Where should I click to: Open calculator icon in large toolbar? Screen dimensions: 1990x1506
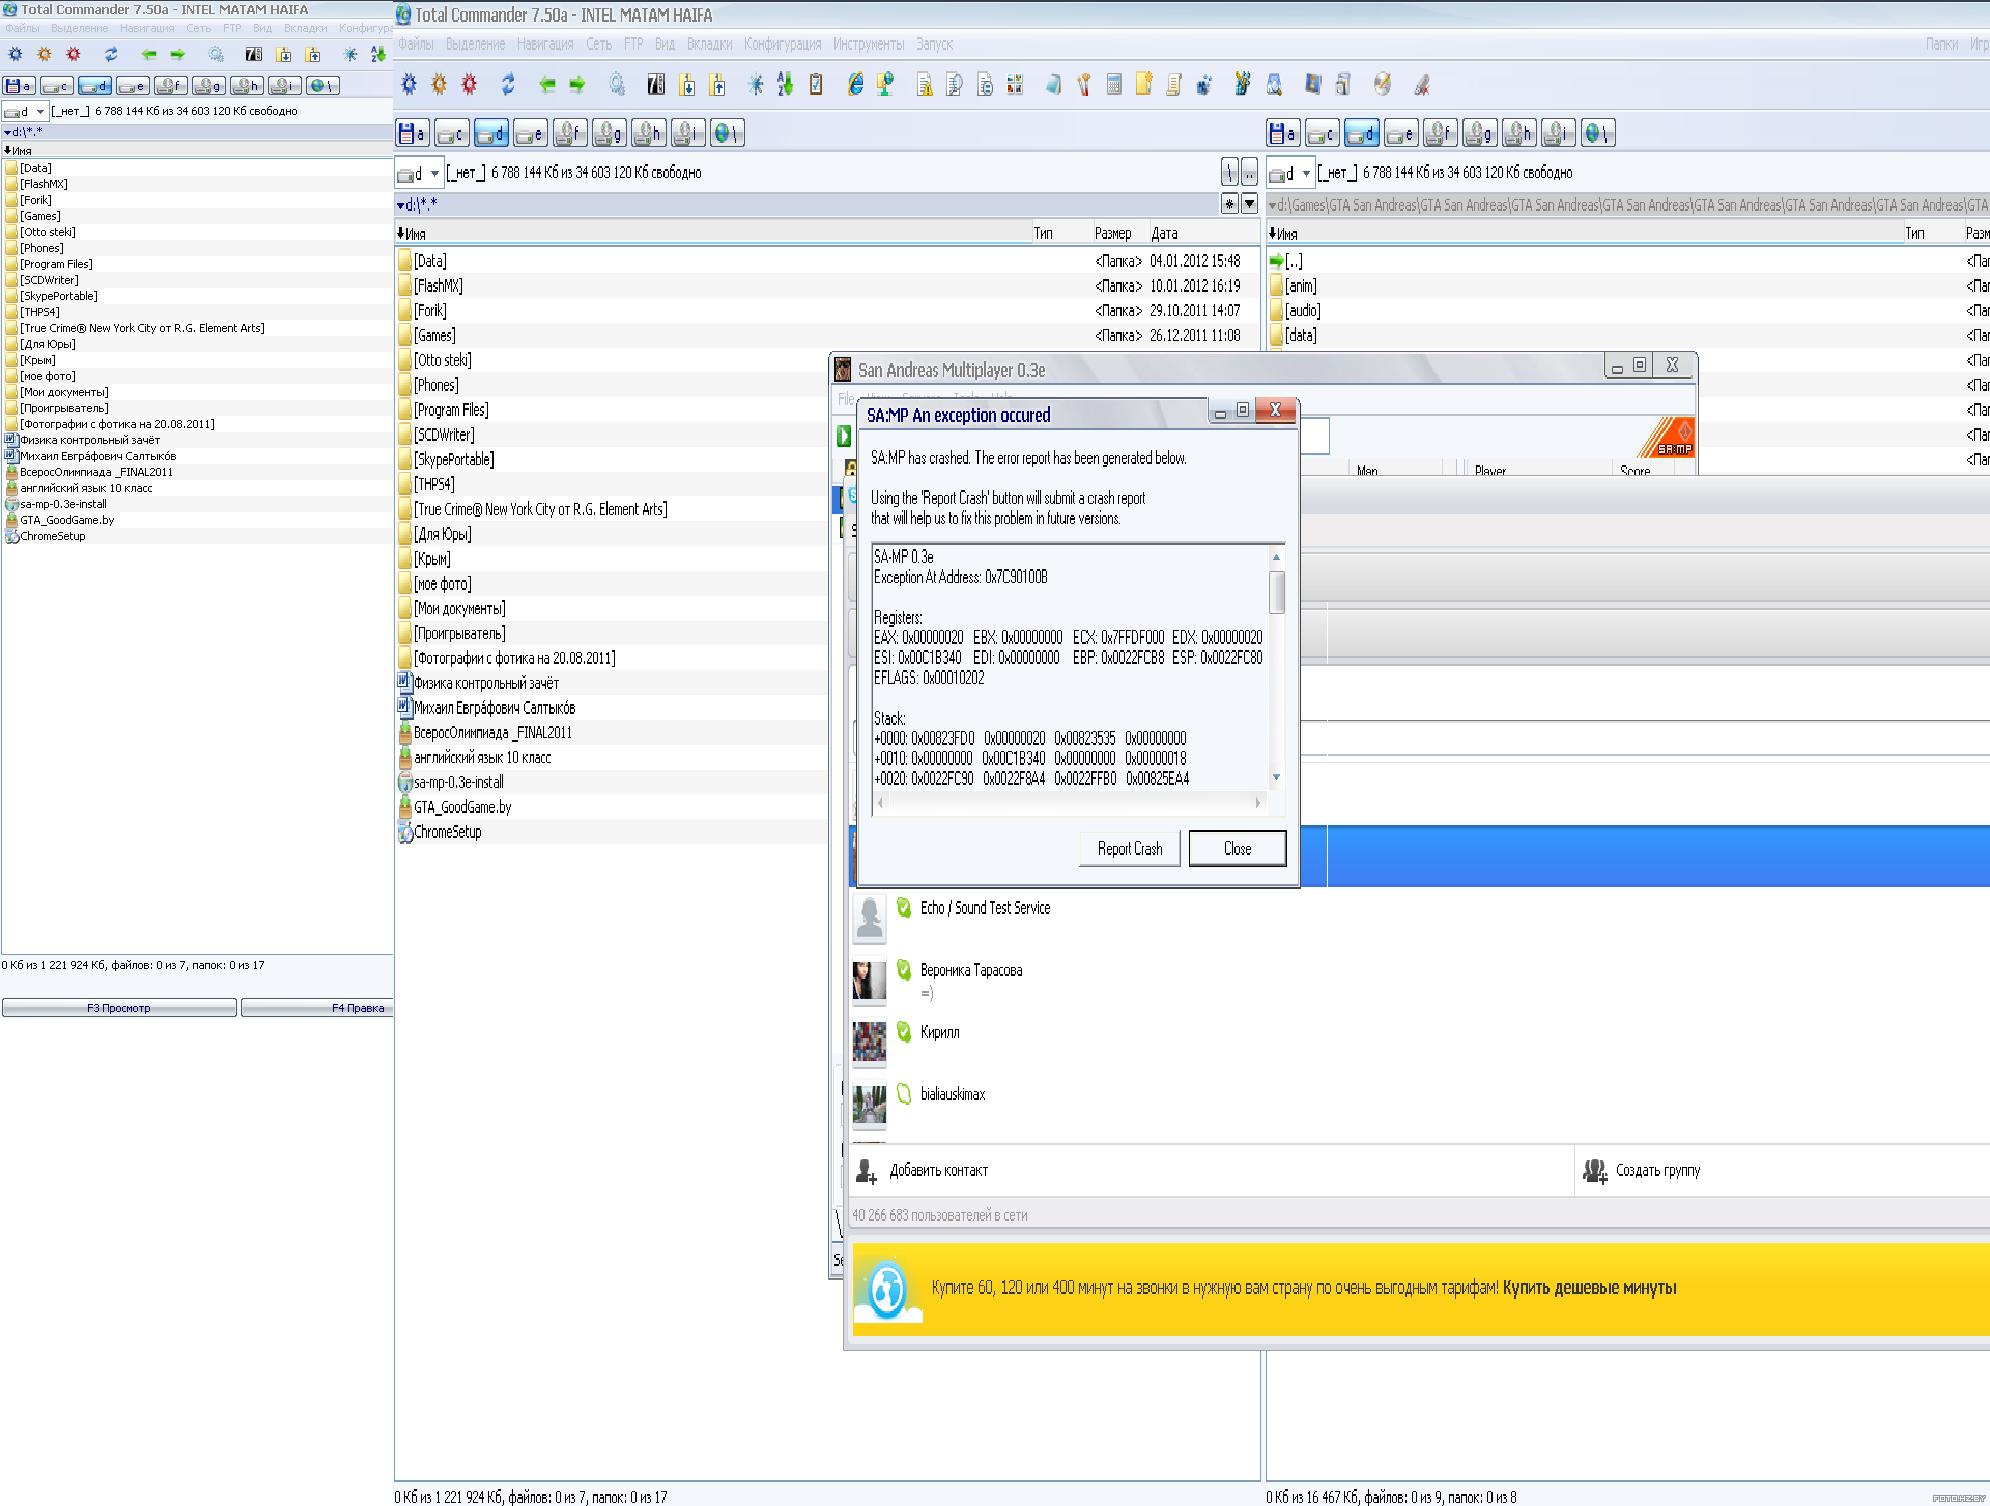[x=1114, y=85]
